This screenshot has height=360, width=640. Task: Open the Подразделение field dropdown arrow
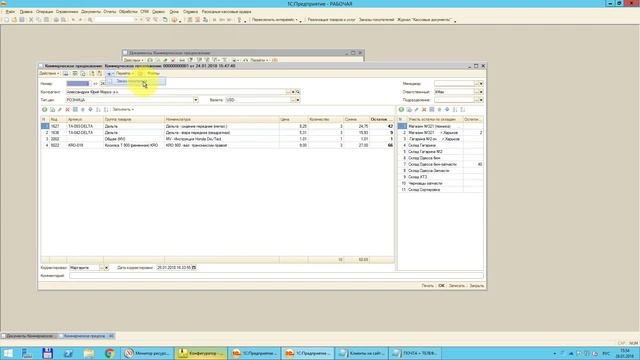tap(481, 100)
